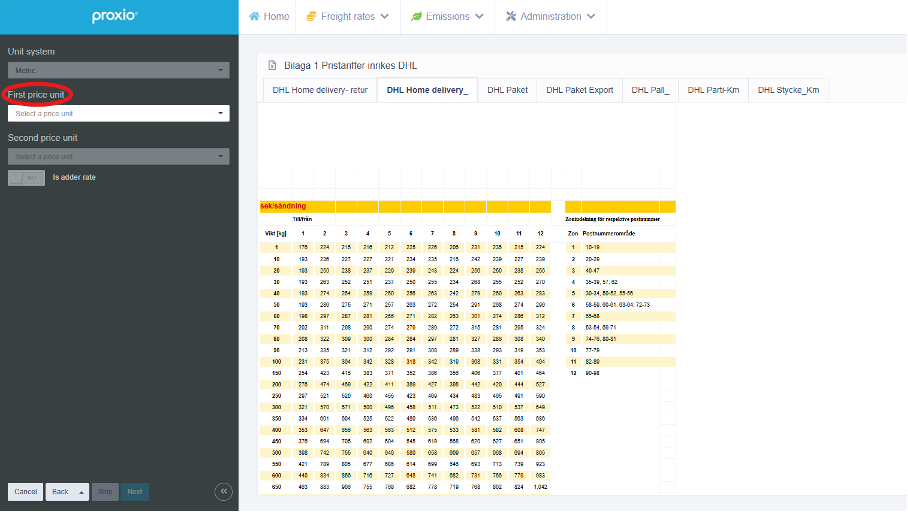
Task: Expand the Freight rates menu chevron
Action: click(x=385, y=16)
